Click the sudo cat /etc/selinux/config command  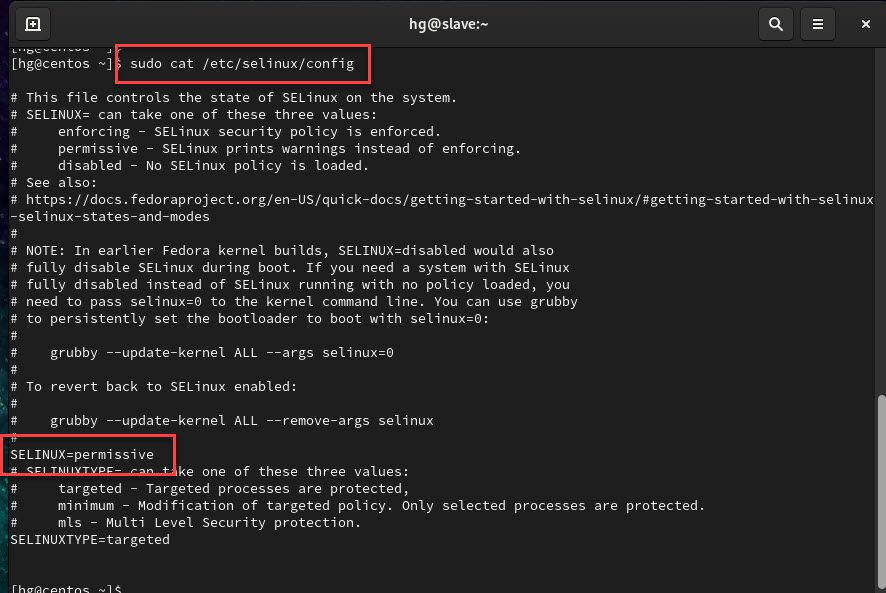click(242, 63)
